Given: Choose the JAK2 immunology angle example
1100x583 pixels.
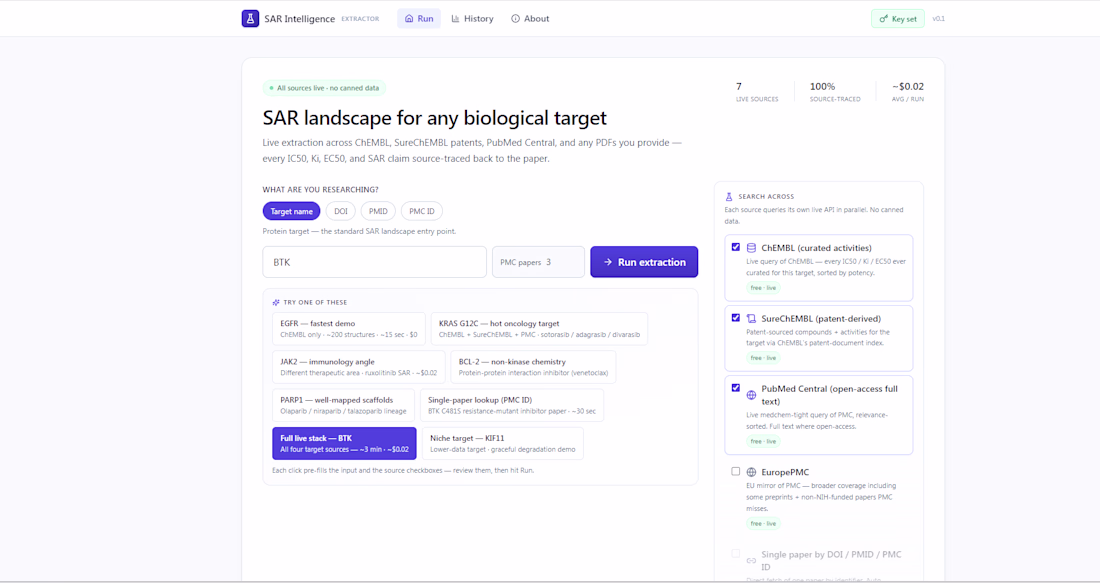Looking at the screenshot, I should tap(358, 367).
